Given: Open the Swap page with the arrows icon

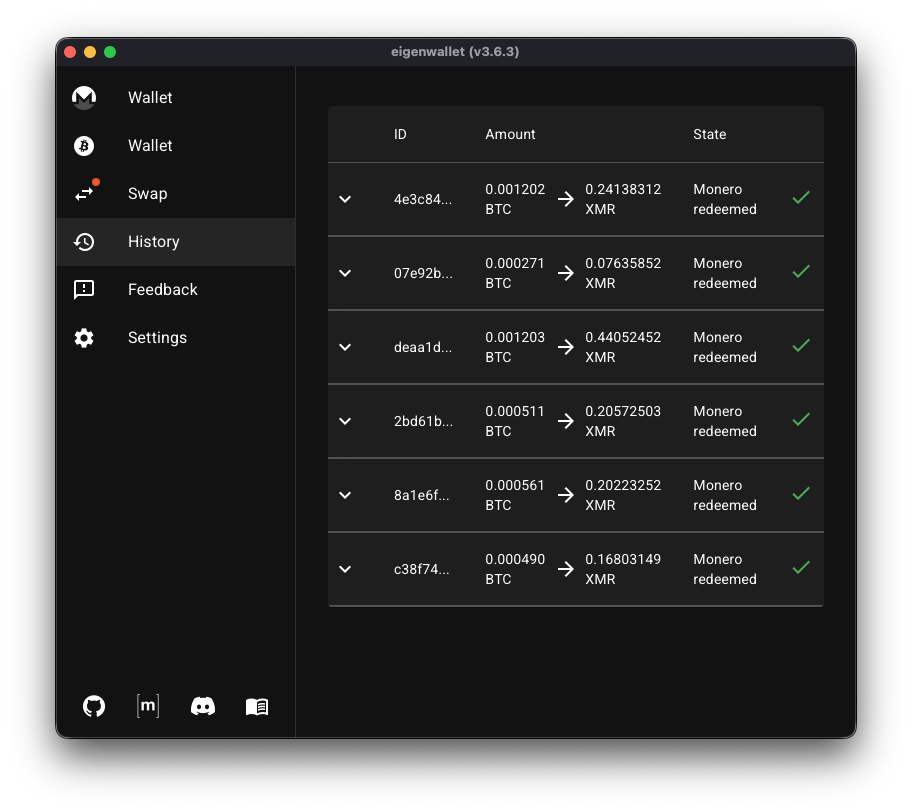Looking at the screenshot, I should (x=83, y=194).
